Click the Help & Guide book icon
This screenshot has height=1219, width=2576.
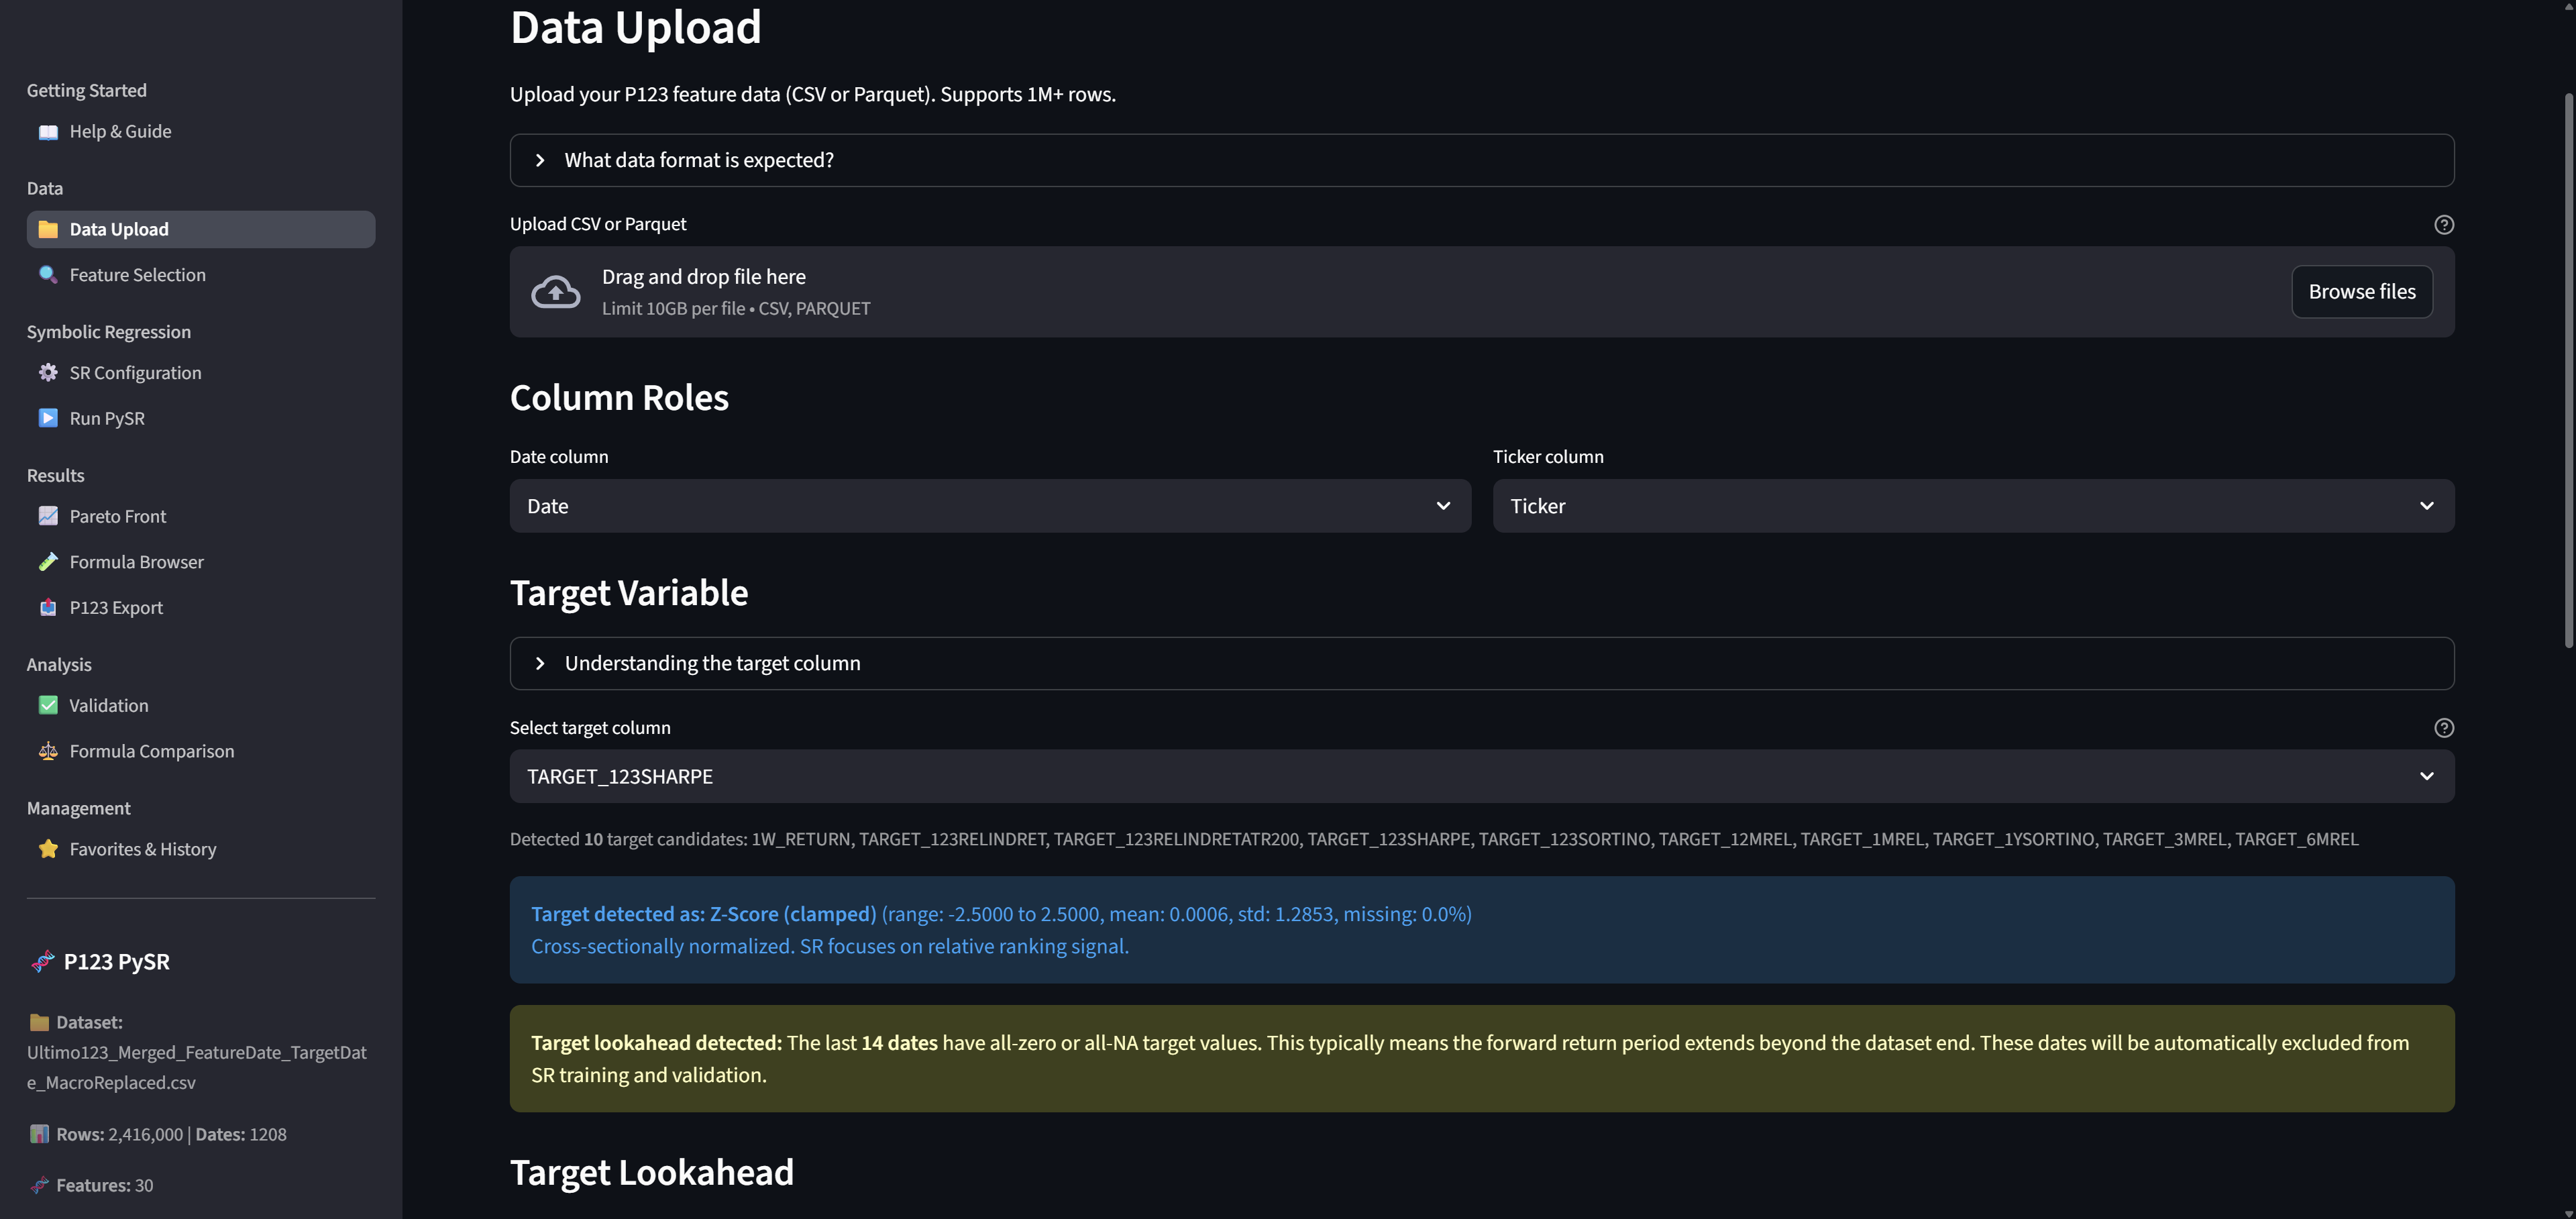point(48,132)
